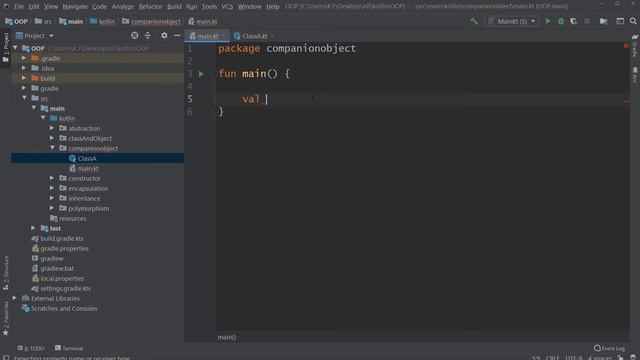
Task: Expand the test folder
Action: pos(33,228)
